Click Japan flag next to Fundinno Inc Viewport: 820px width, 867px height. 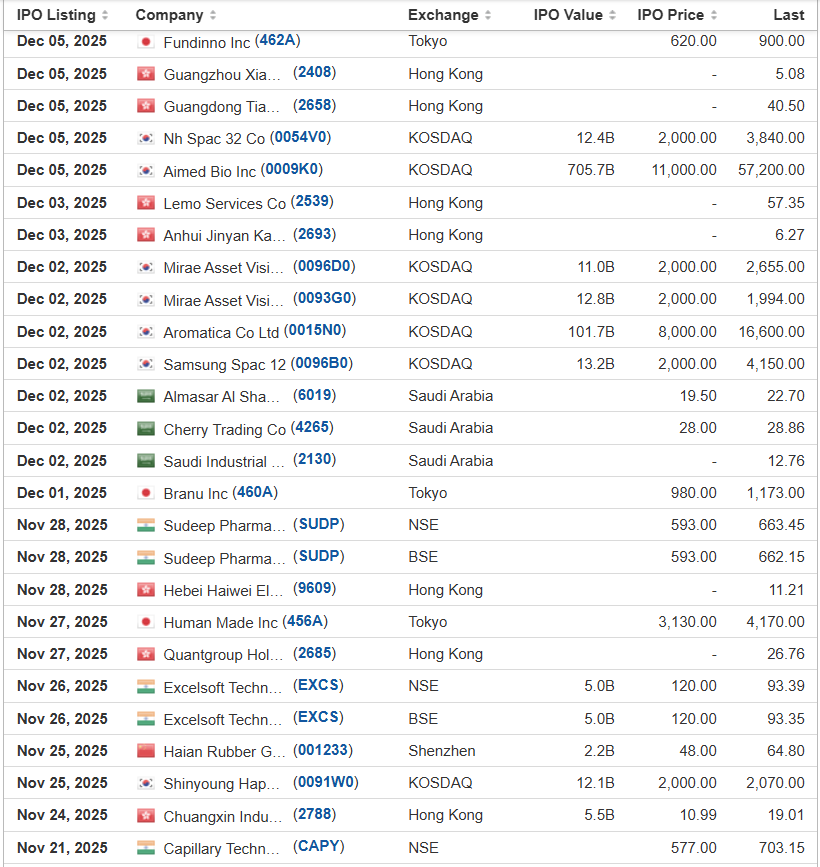pyautogui.click(x=146, y=42)
